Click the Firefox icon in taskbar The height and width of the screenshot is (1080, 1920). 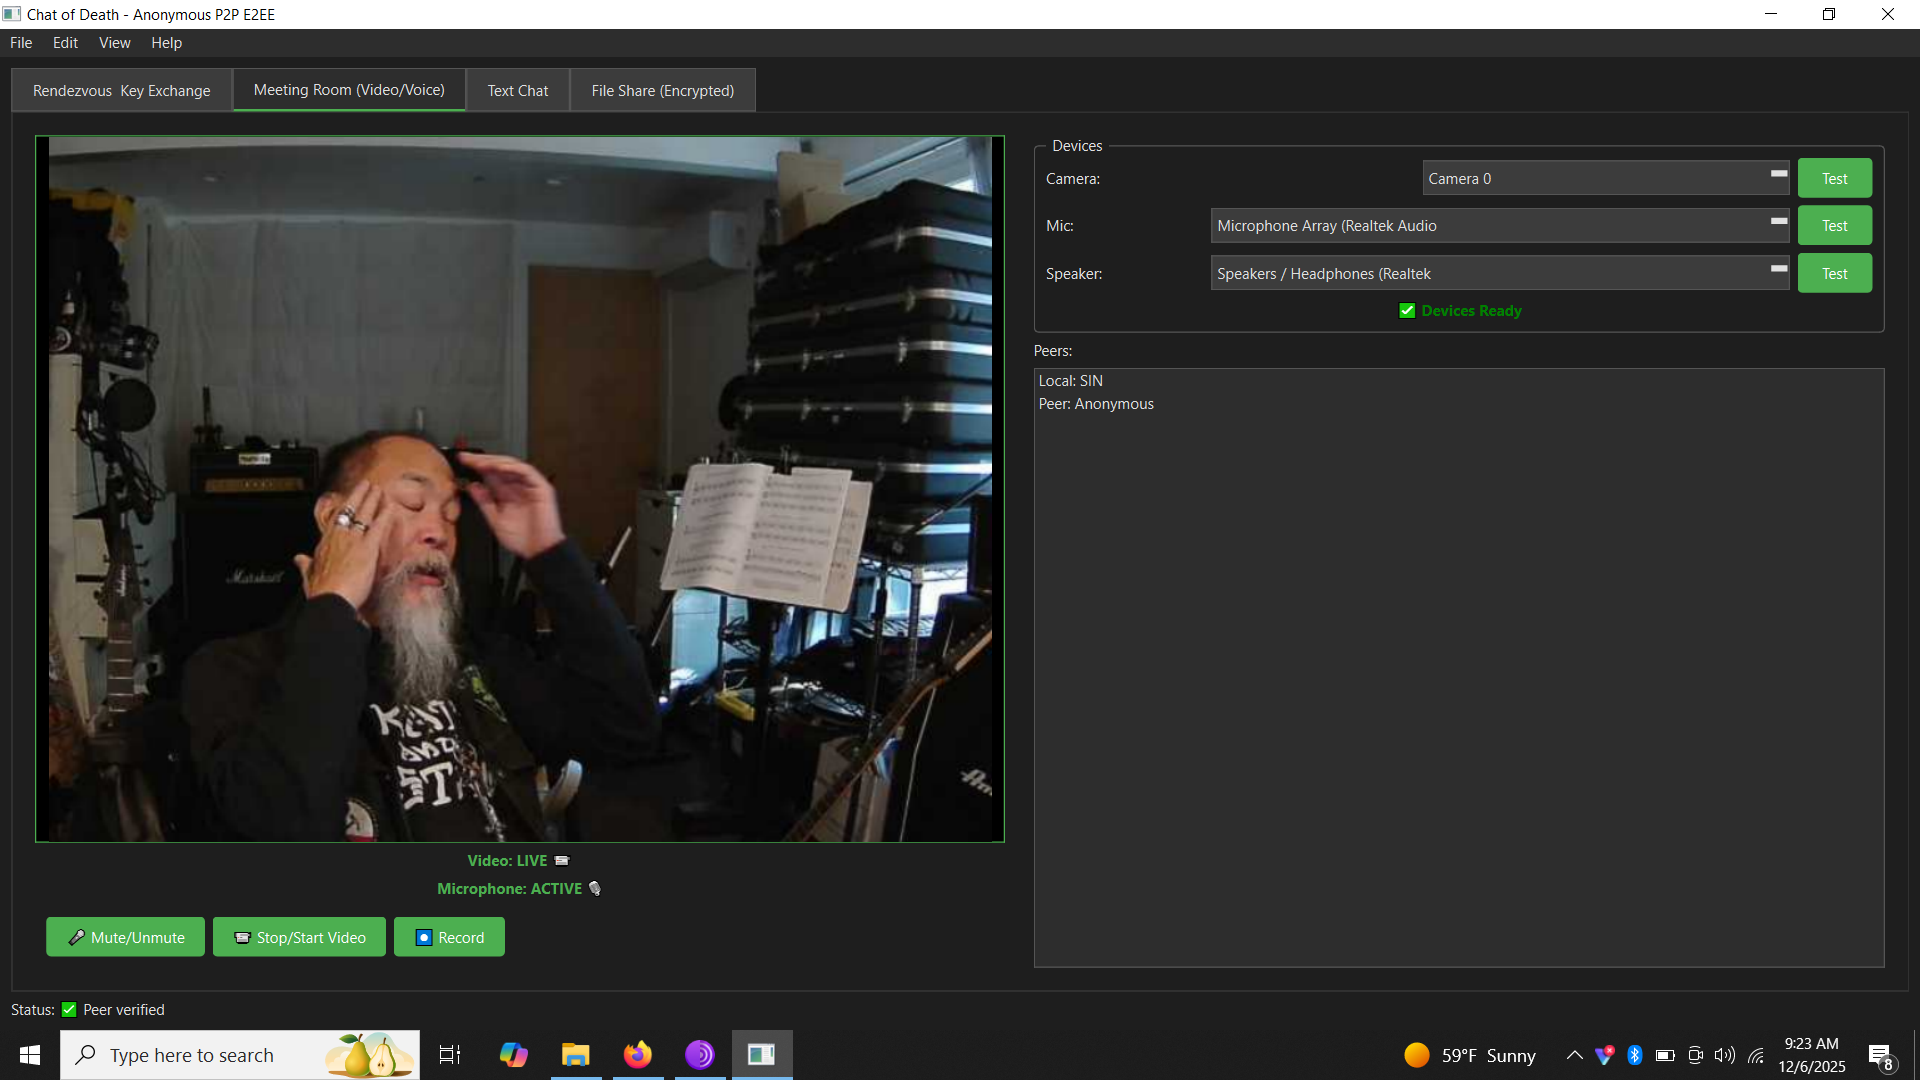click(637, 1055)
